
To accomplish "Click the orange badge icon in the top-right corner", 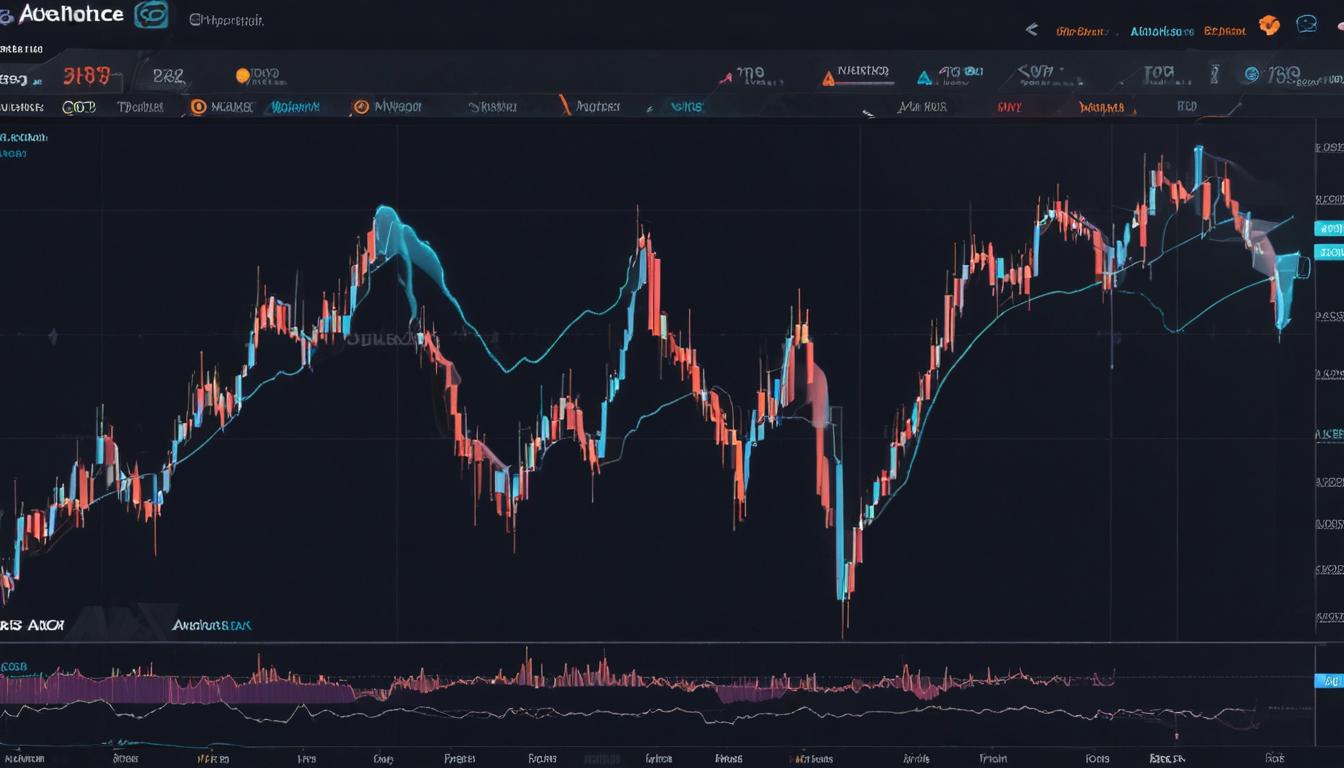I will [x=1269, y=25].
